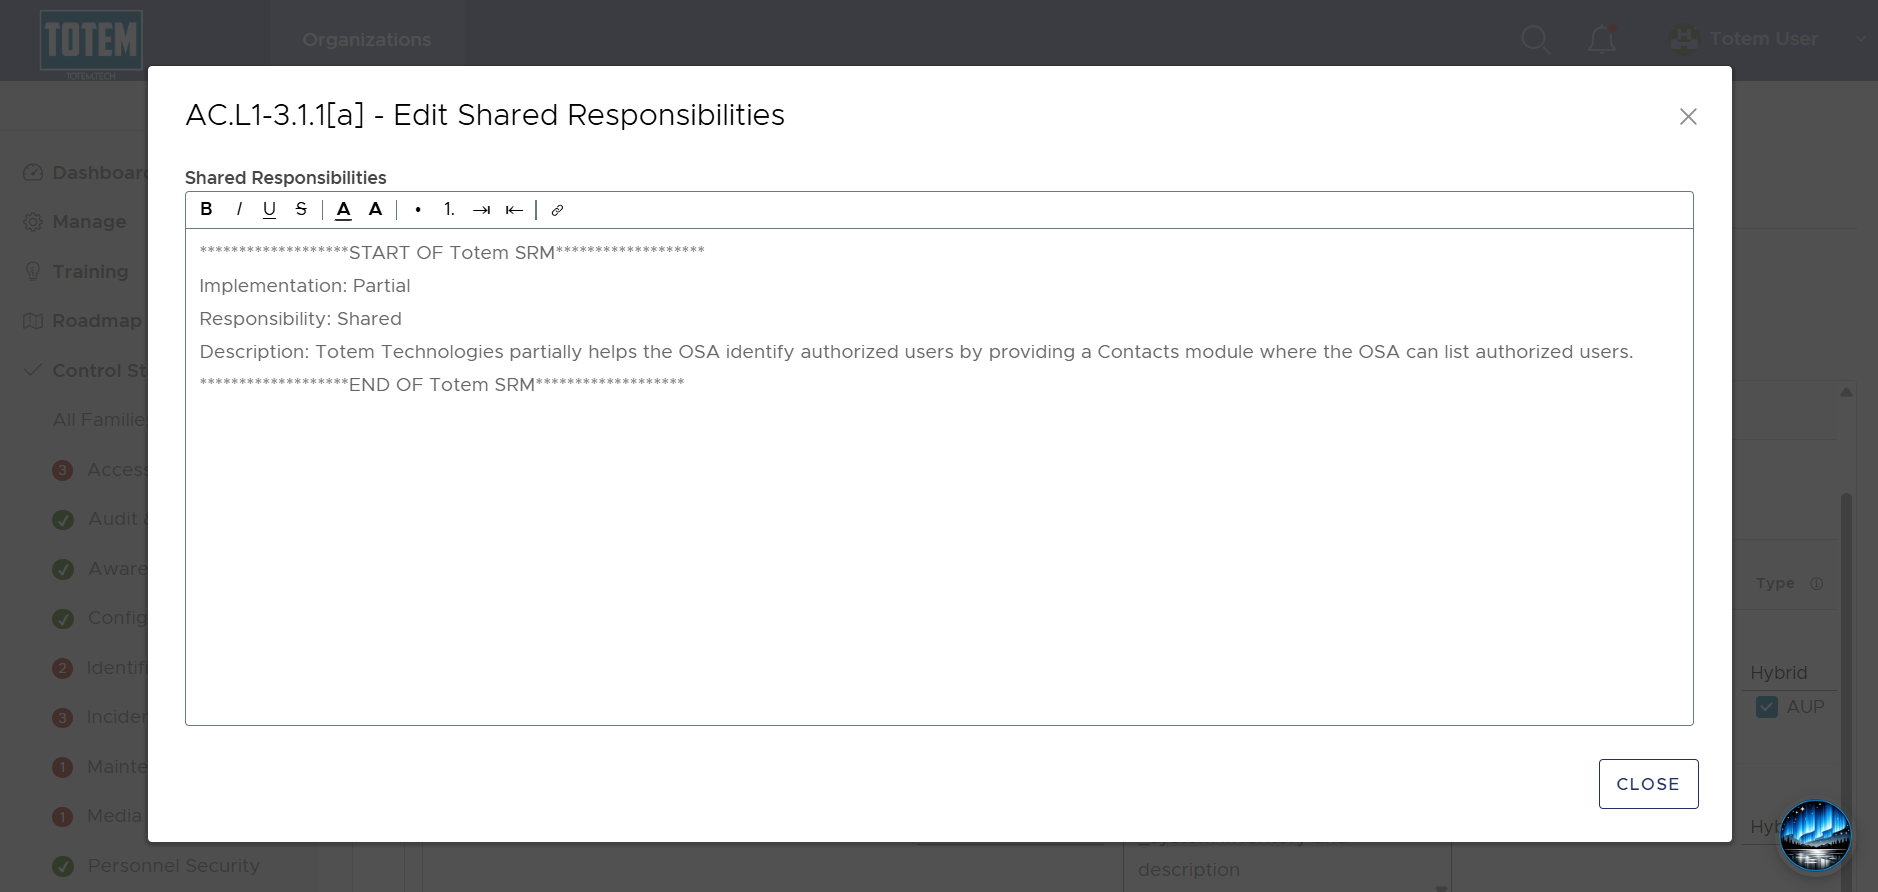Insert a numbered list
Screen dimensions: 1878x892
(450, 209)
